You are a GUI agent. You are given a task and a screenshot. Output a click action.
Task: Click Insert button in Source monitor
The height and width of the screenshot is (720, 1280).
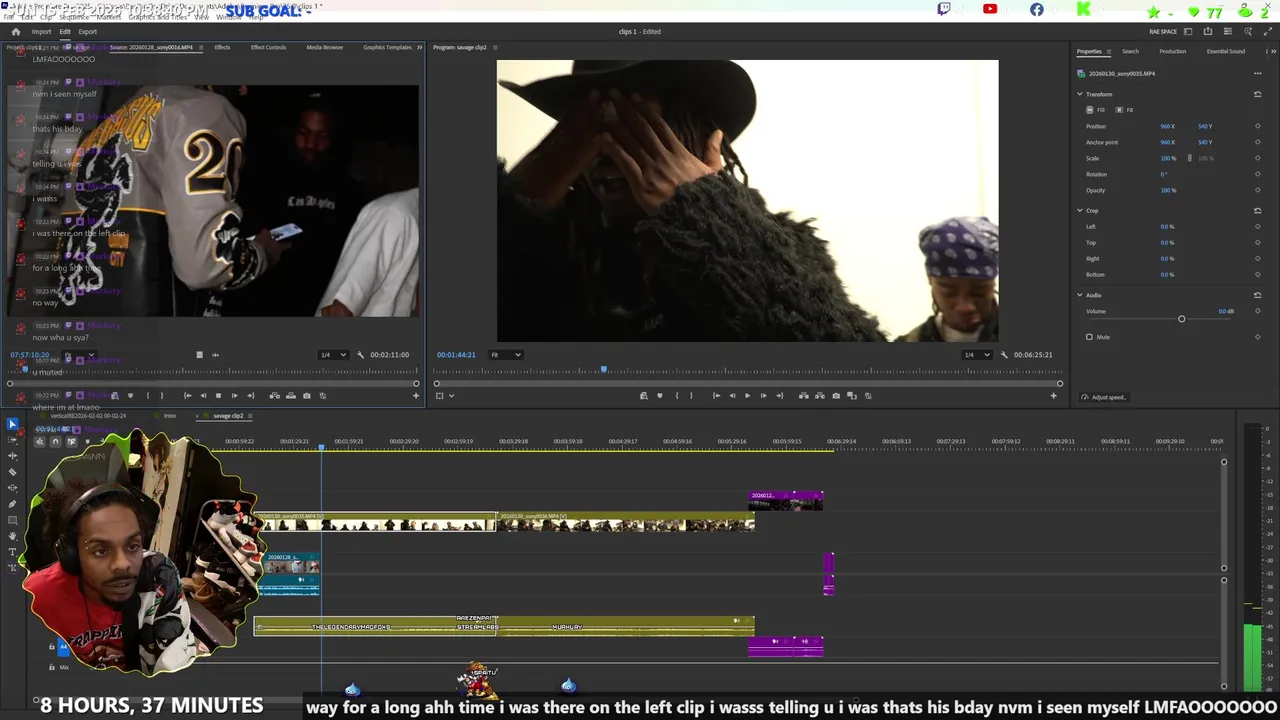pos(274,395)
